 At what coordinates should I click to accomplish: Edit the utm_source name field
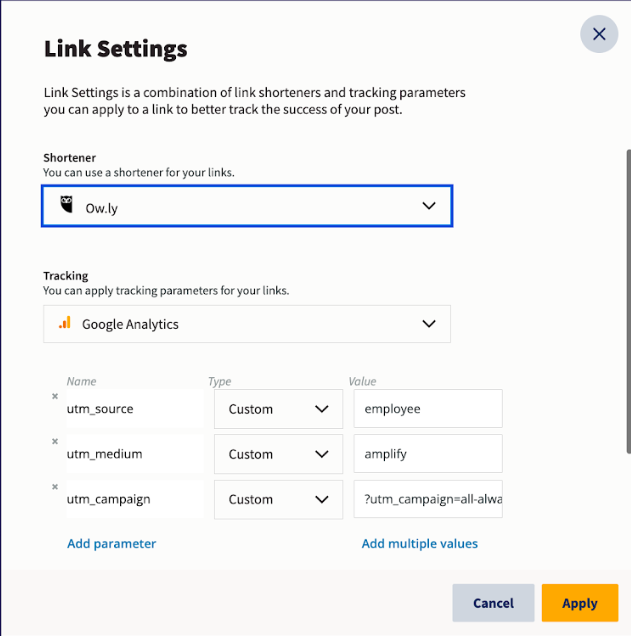click(x=135, y=409)
